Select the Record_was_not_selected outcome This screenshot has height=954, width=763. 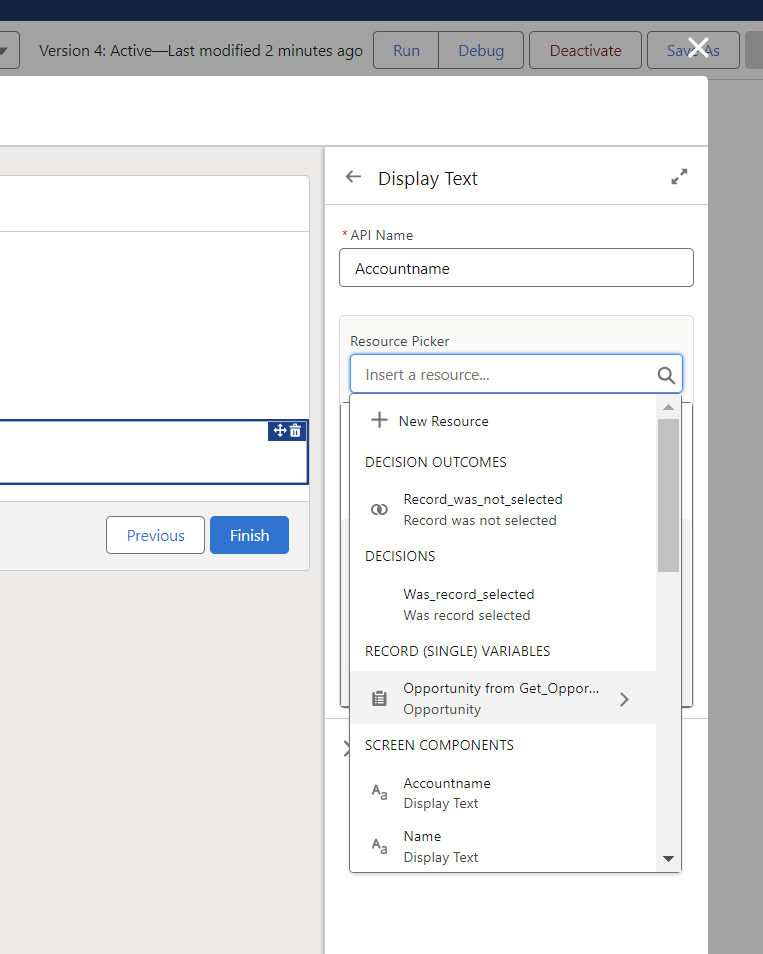pos(503,510)
